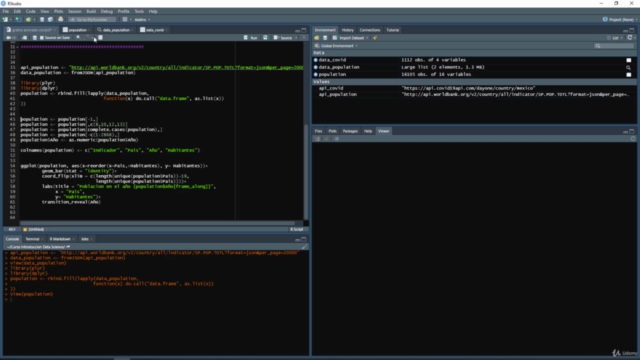This screenshot has height=360, width=640.
Task: Open the Tools menu
Action: [139, 11]
